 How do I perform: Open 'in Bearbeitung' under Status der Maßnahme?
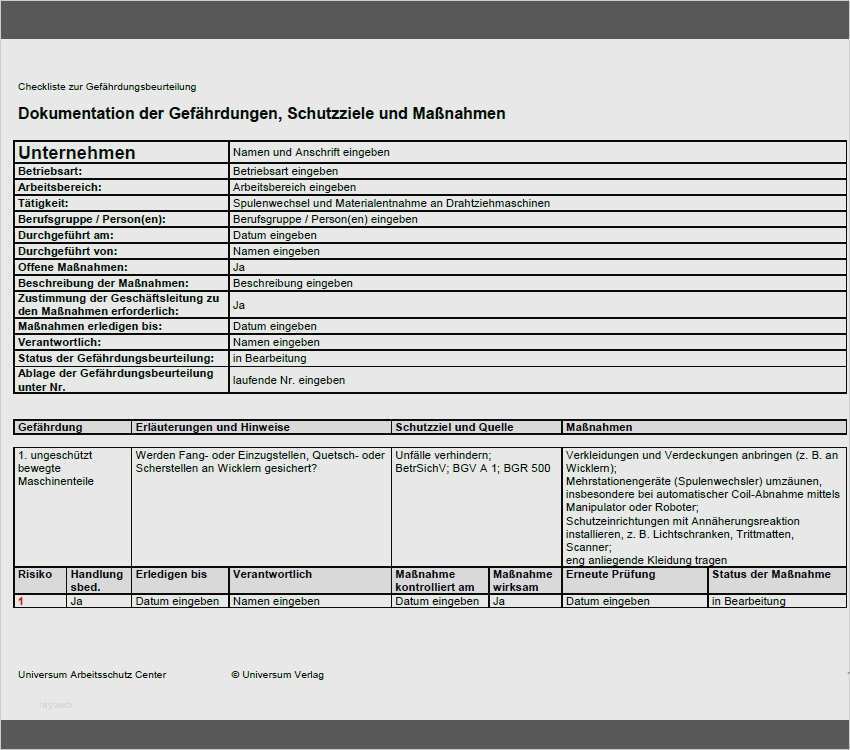777,601
